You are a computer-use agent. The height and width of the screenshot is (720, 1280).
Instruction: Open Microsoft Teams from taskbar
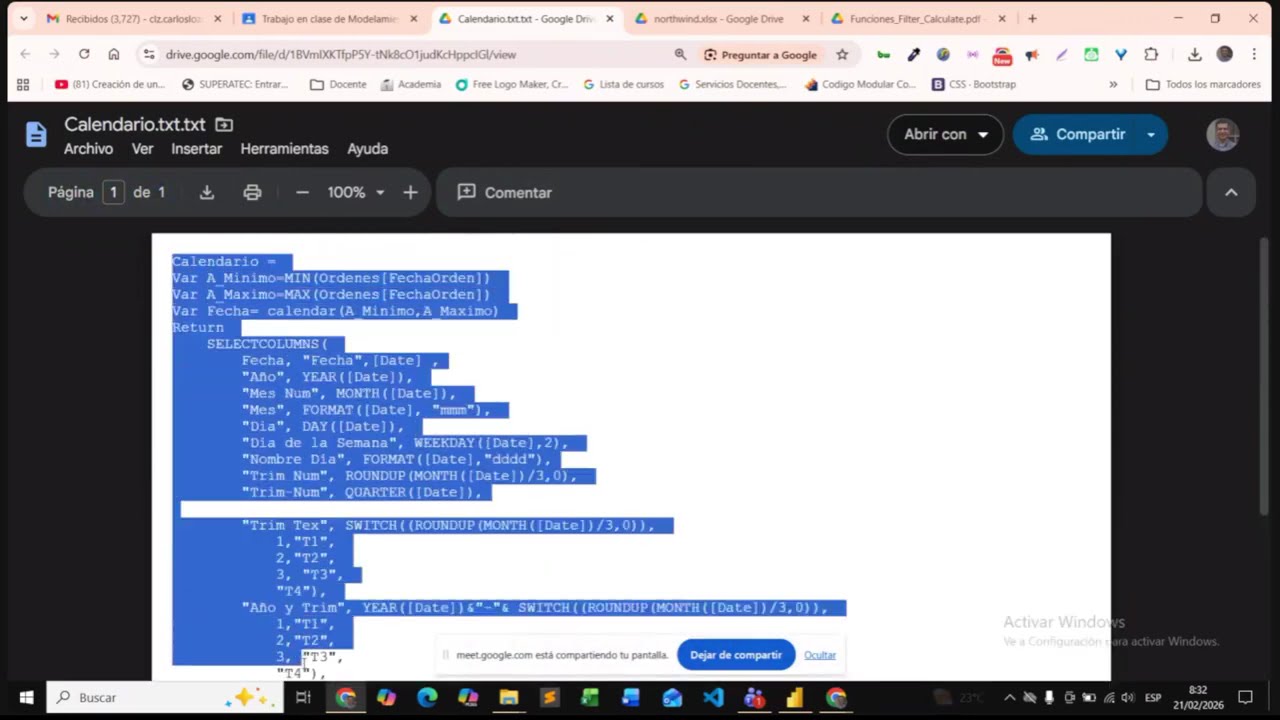coord(754,697)
